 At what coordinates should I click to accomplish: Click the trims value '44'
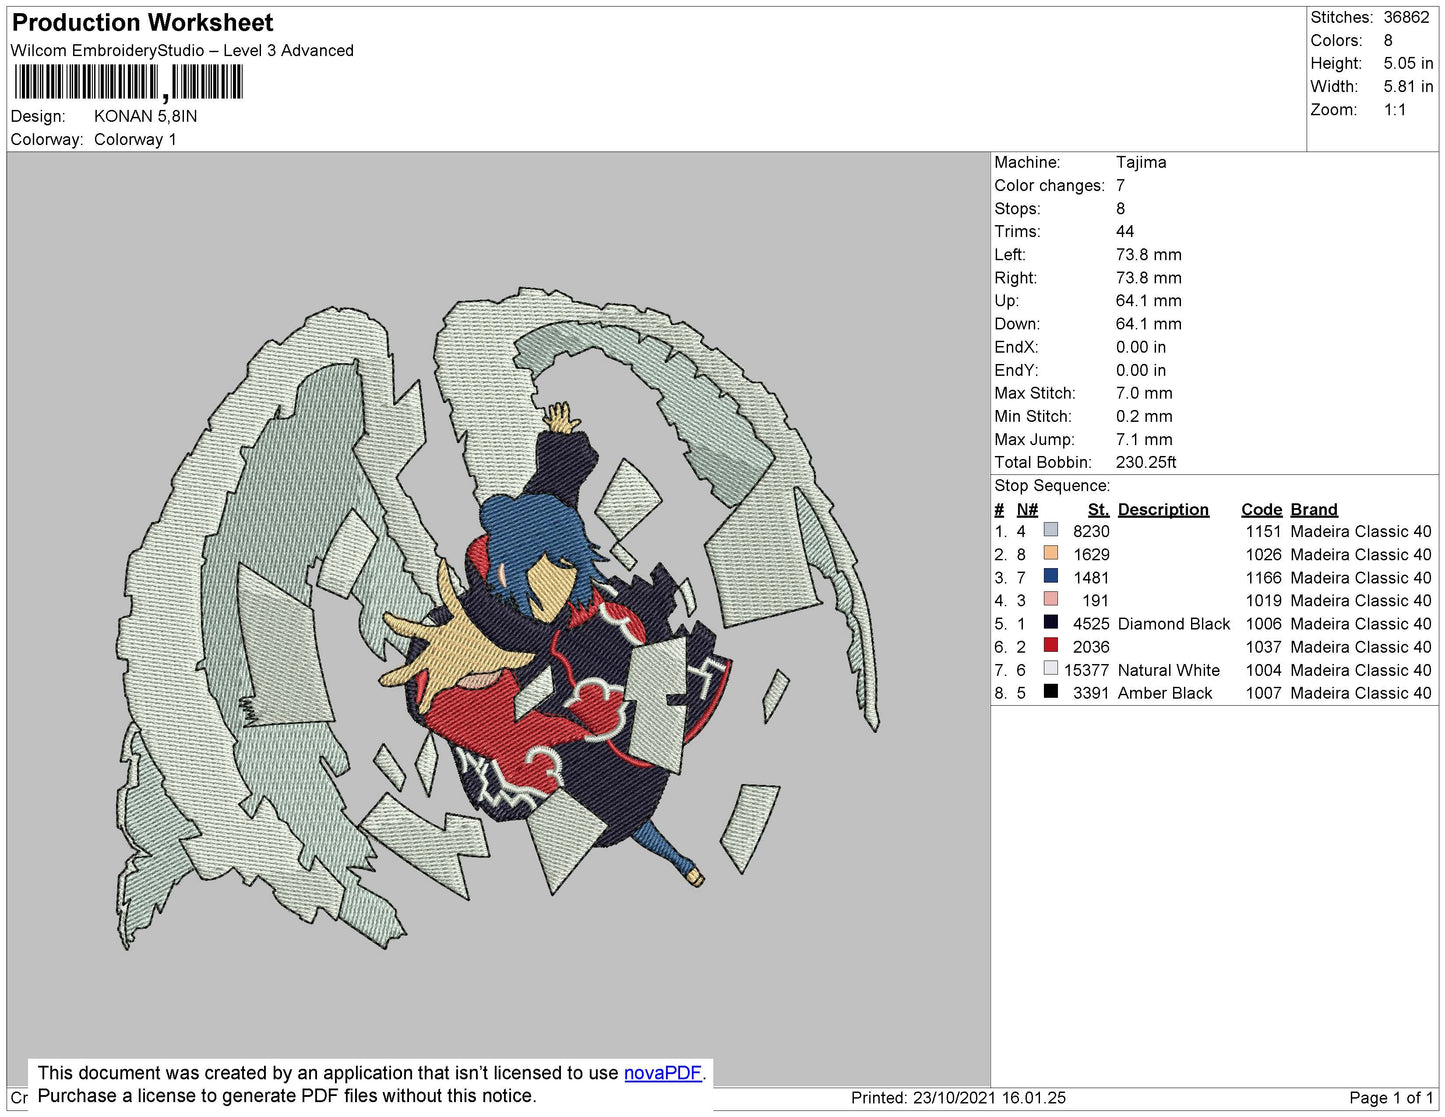coord(1125,231)
